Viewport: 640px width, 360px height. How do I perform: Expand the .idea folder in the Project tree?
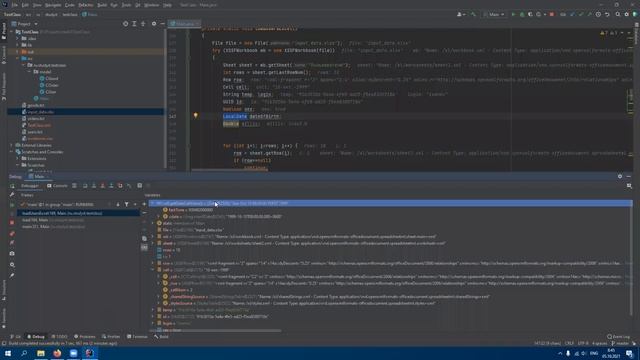pos(18,38)
